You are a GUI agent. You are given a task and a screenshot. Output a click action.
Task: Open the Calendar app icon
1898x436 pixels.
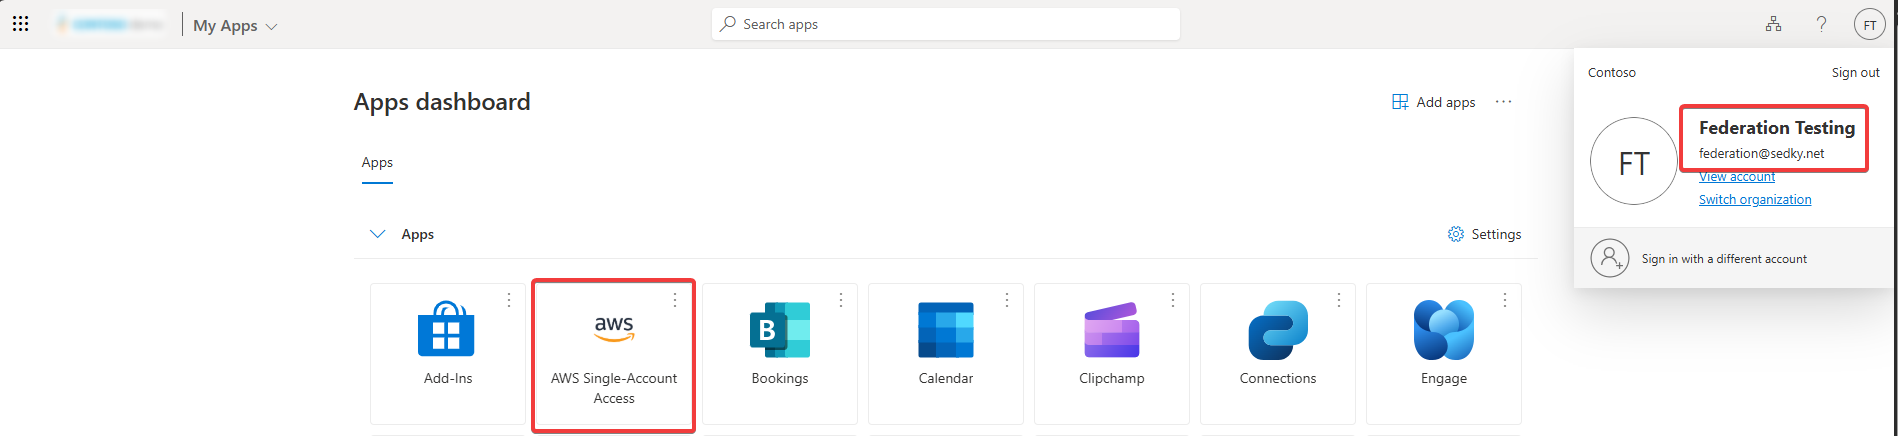(x=946, y=329)
